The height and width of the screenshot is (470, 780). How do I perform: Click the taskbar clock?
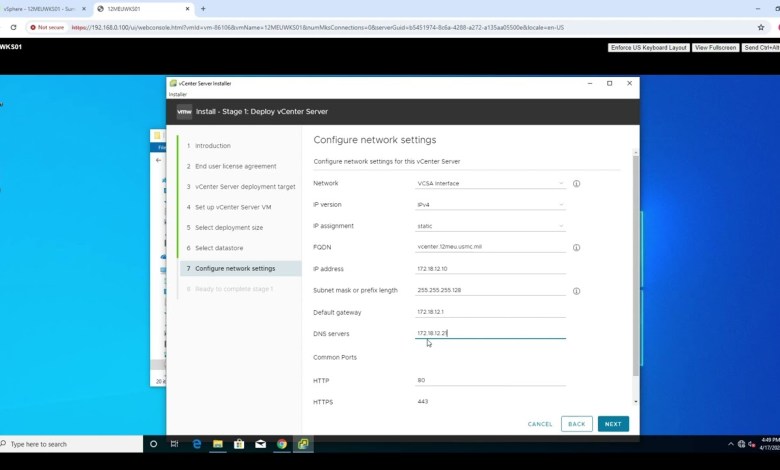coord(770,444)
